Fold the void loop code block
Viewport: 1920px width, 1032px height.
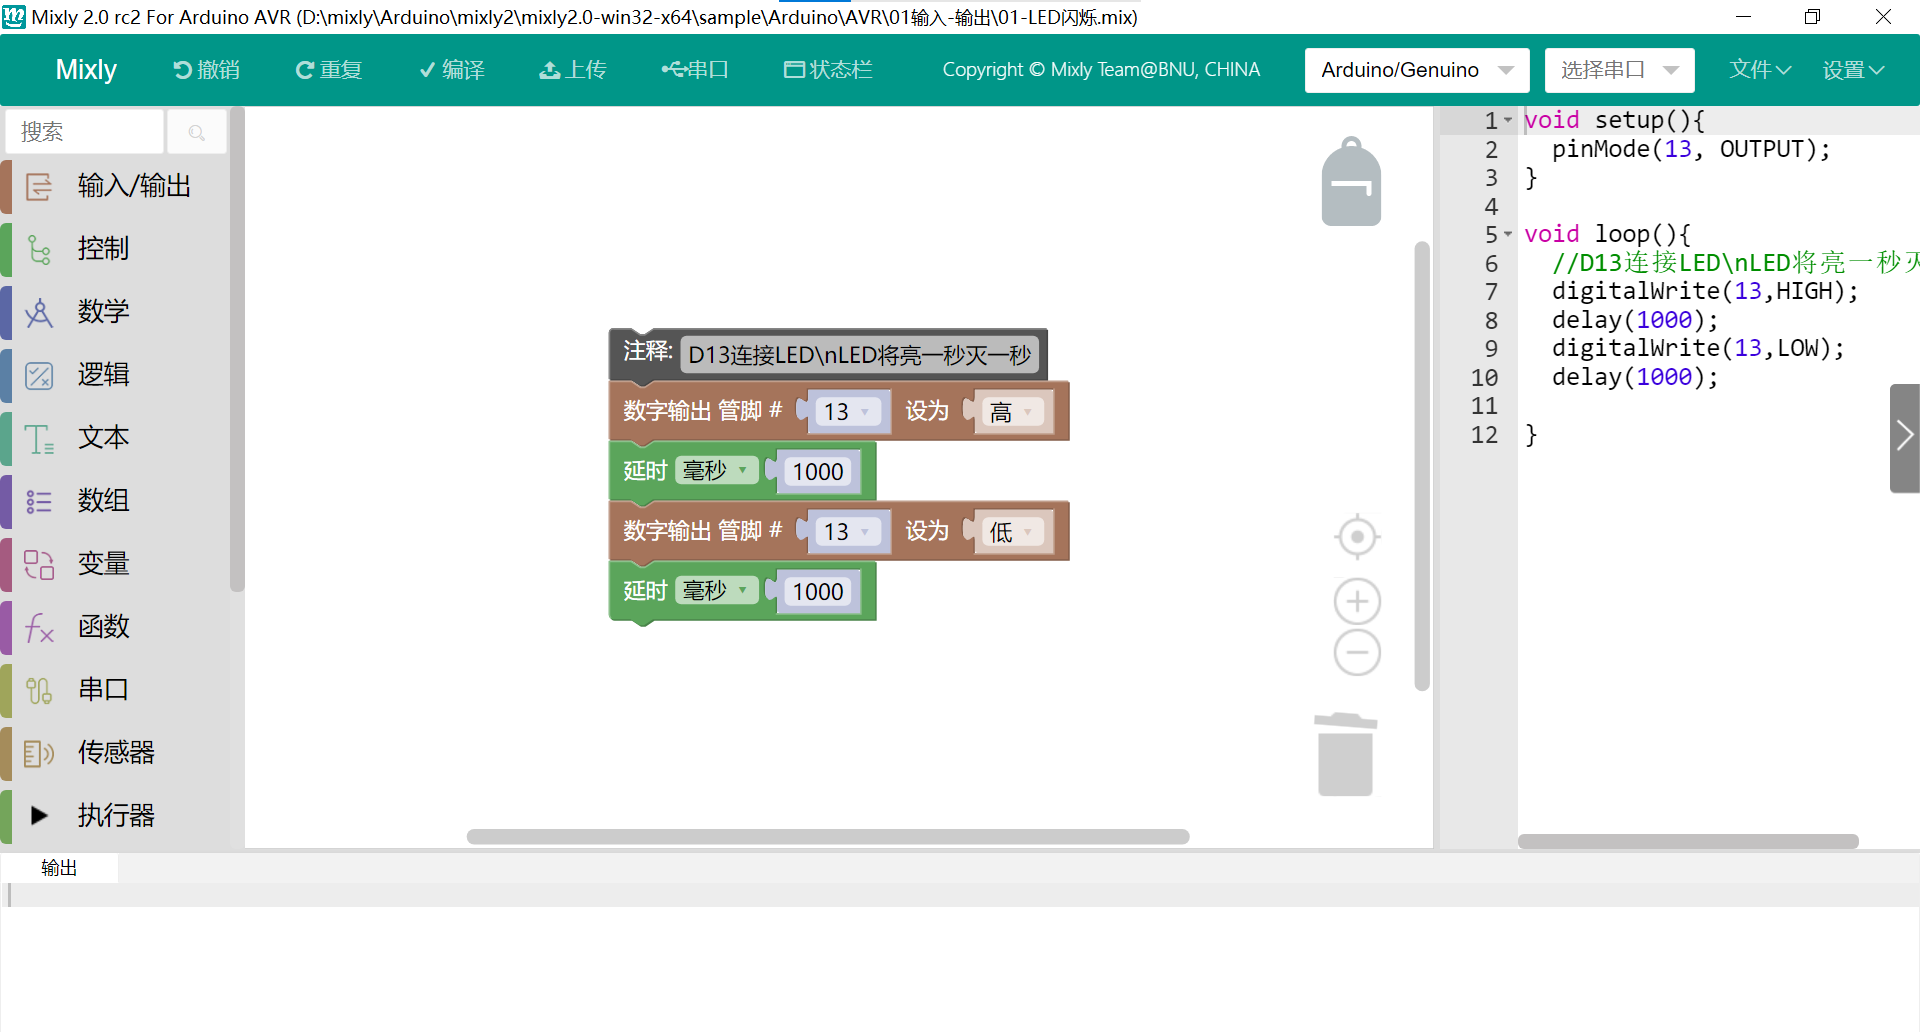[1508, 234]
